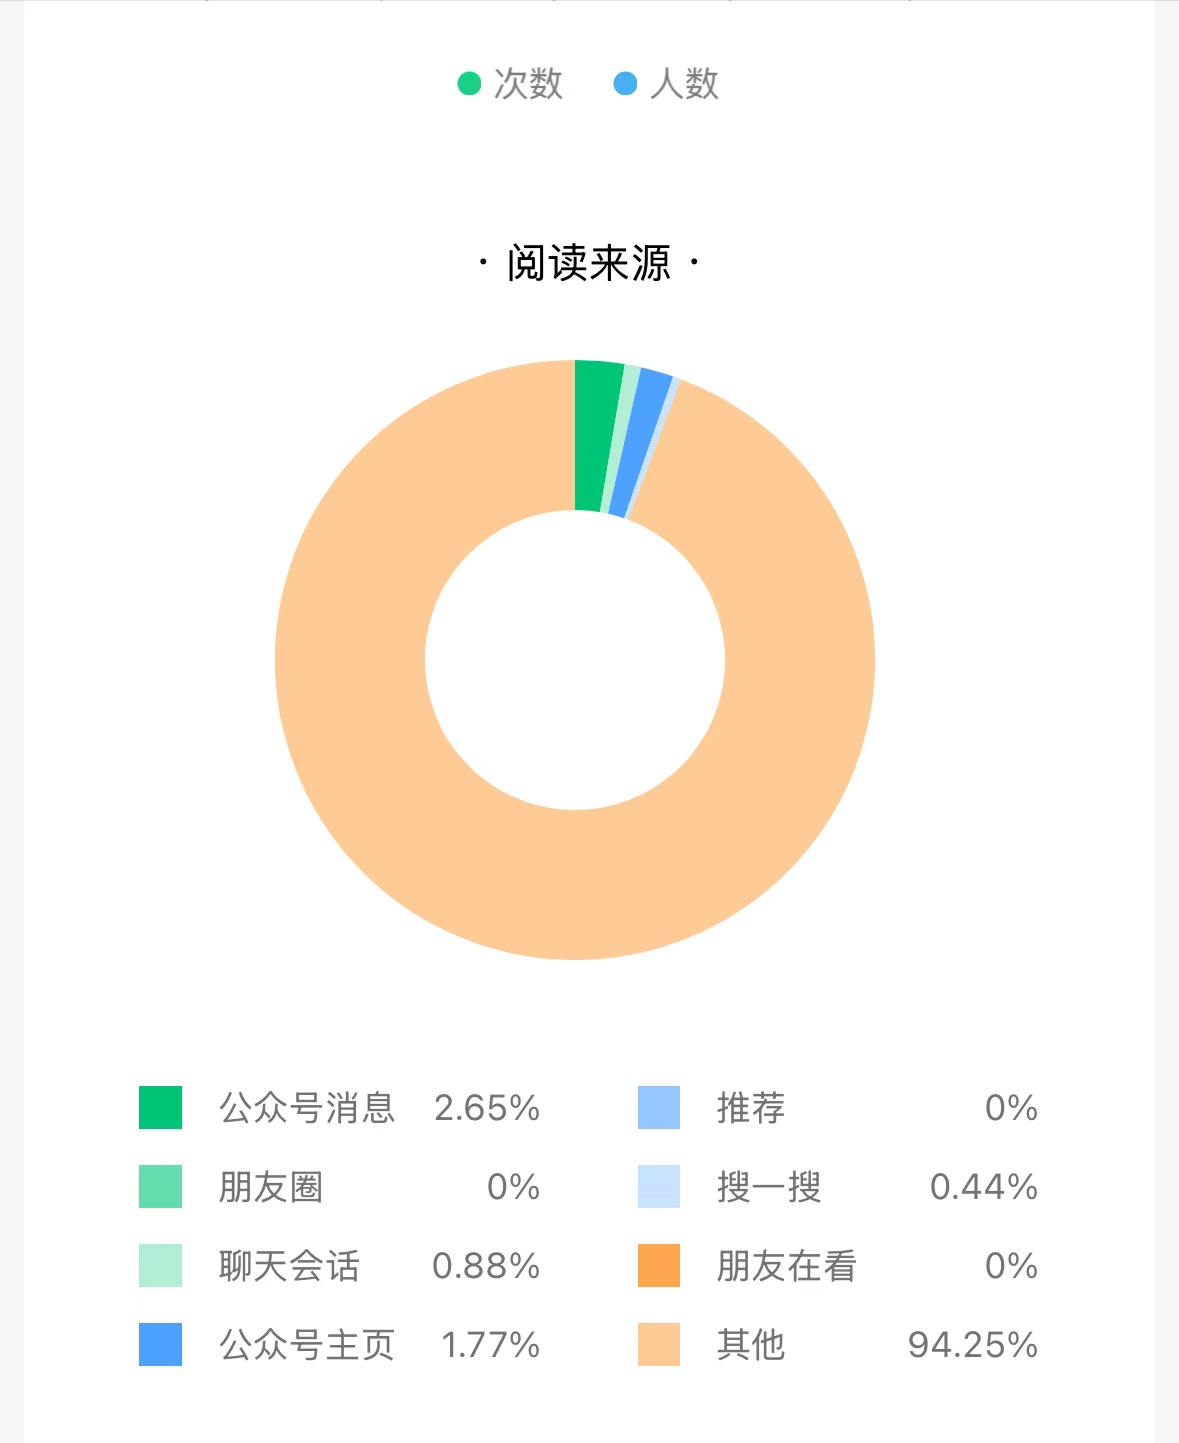Click the 搜一搜 pale blue swatch

[659, 1187]
